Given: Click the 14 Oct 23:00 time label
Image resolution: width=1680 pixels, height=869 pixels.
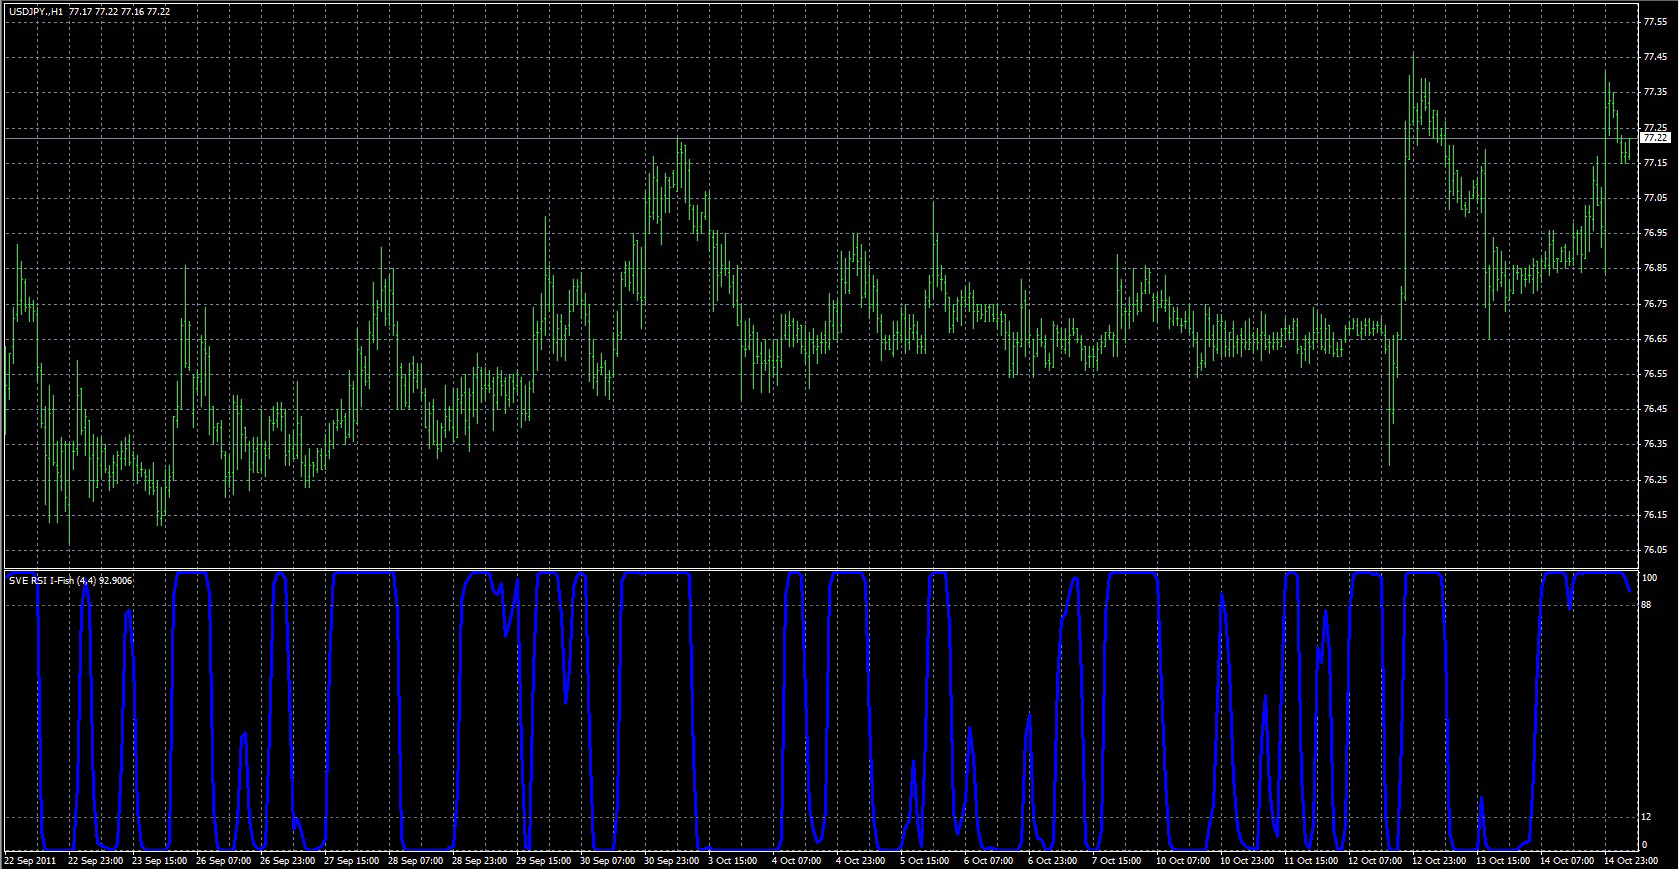Looking at the screenshot, I should (x=1632, y=860).
